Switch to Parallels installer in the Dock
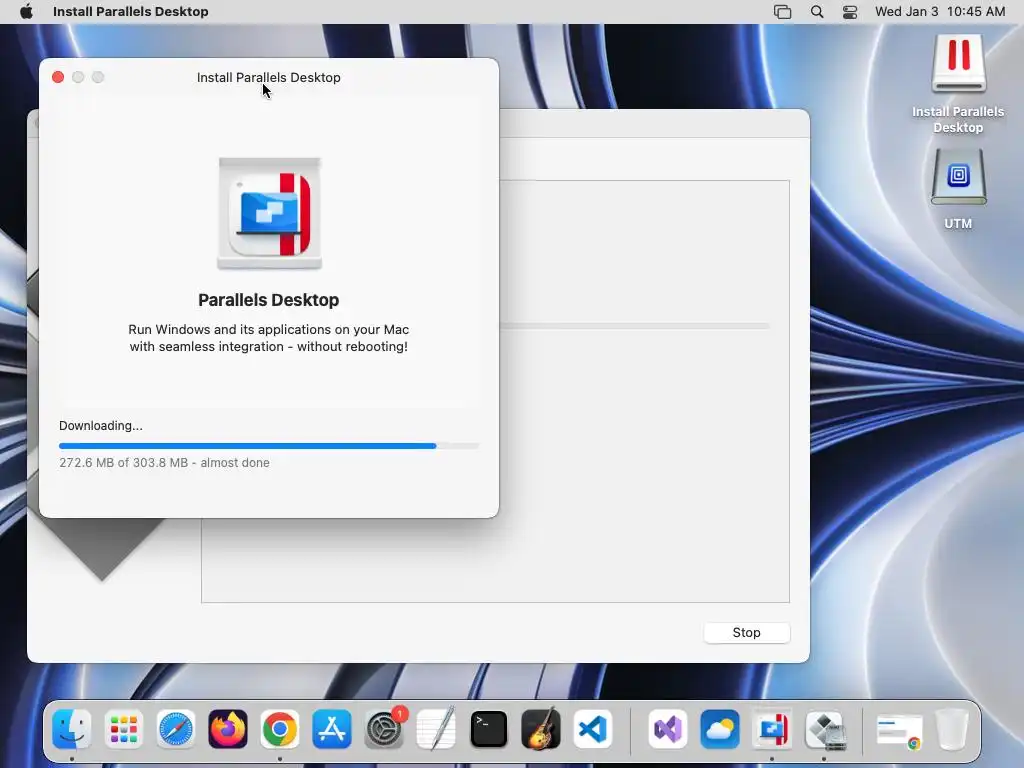The width and height of the screenshot is (1024, 768). tap(772, 729)
